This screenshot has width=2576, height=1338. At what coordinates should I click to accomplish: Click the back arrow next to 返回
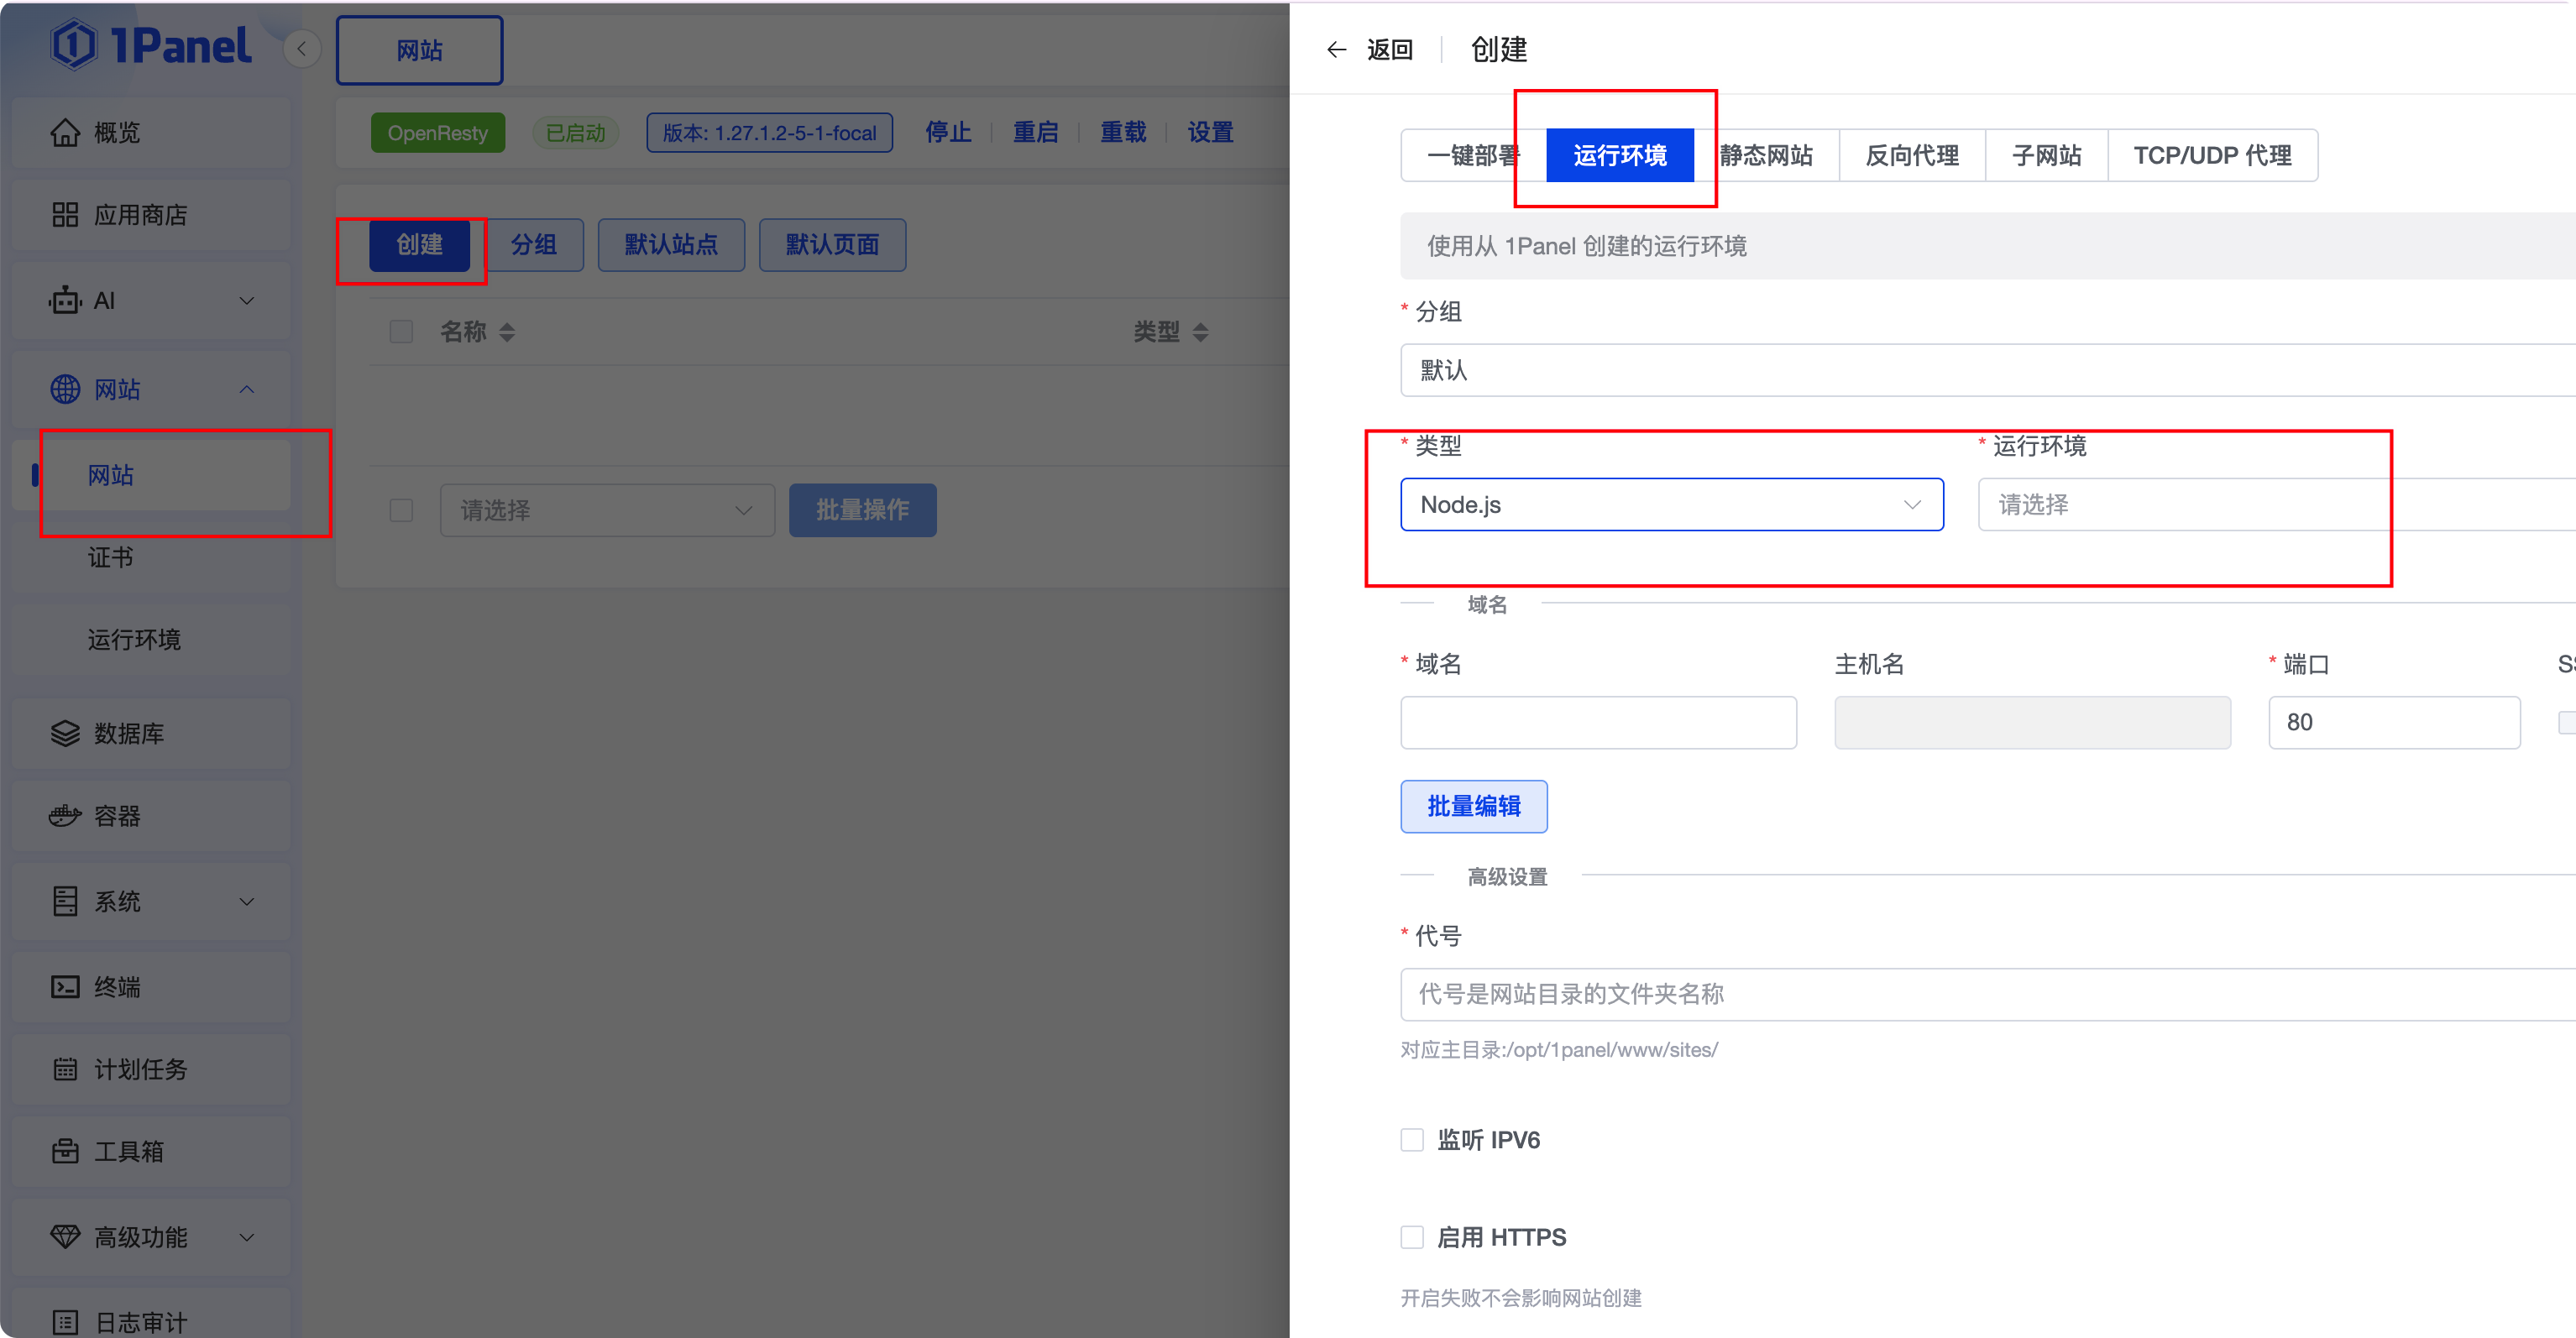(x=1336, y=50)
